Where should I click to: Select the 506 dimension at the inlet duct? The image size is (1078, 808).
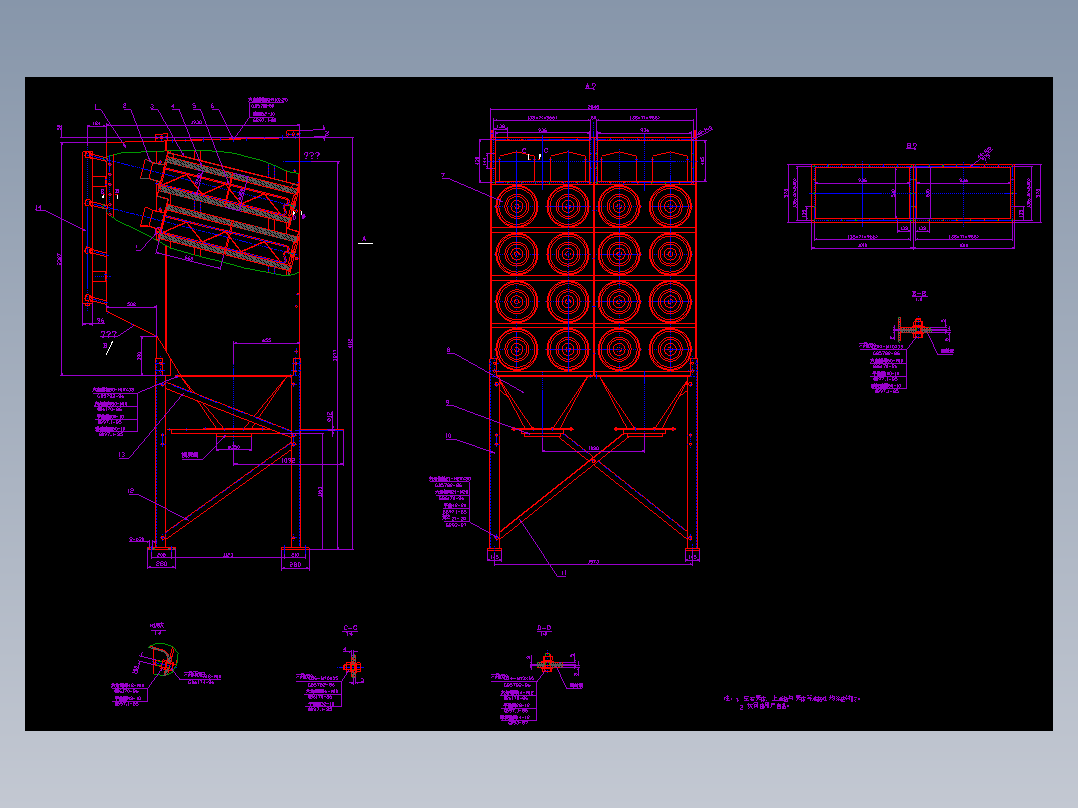coord(131,304)
